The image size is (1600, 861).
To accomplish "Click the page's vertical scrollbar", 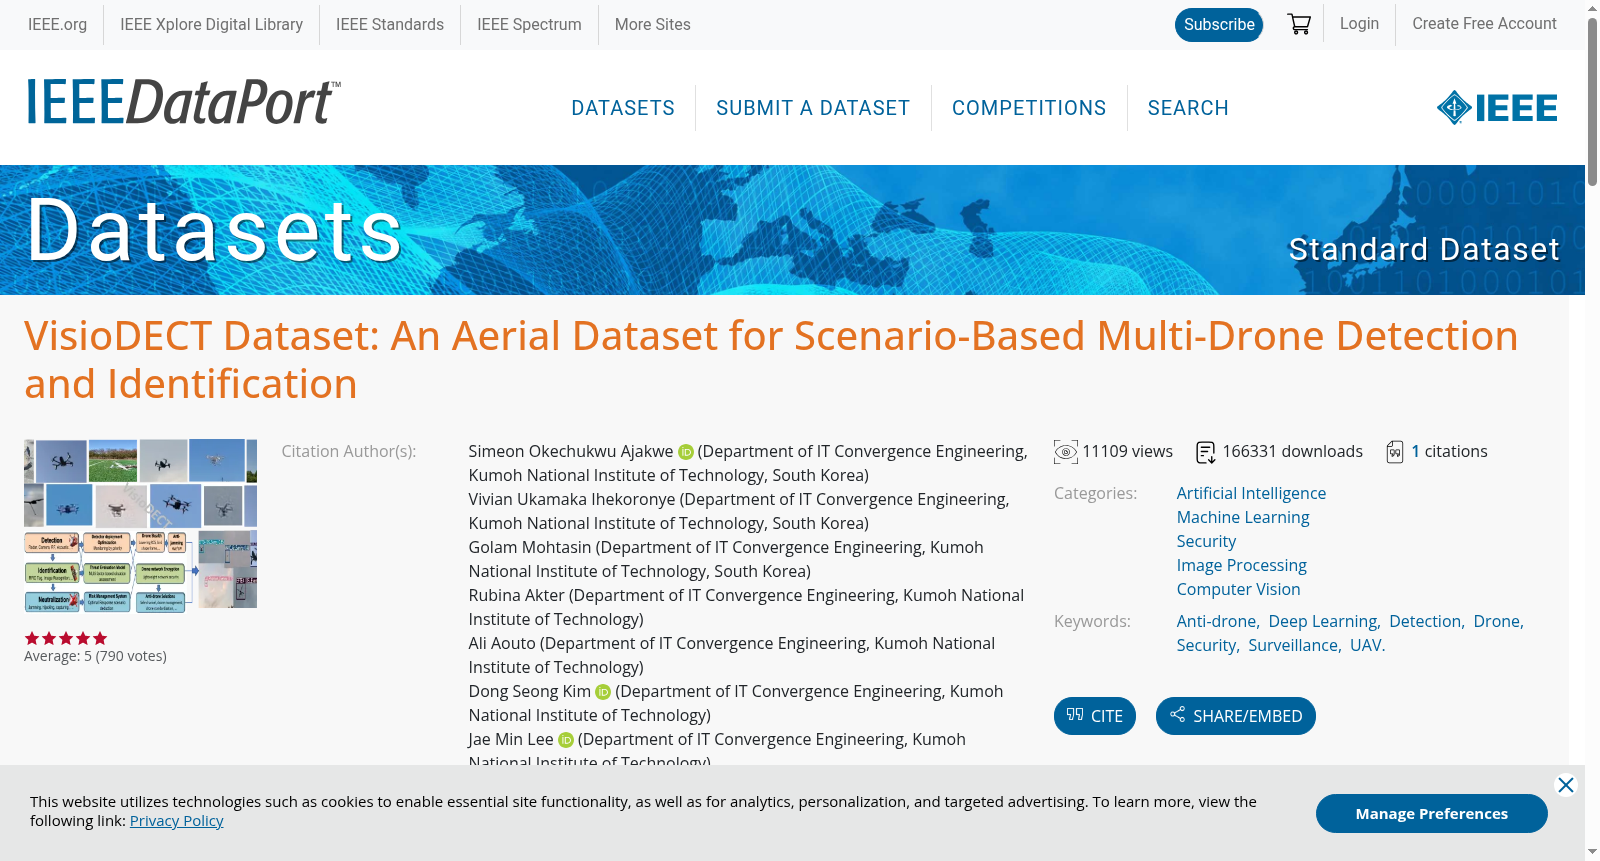I will [x=1592, y=100].
